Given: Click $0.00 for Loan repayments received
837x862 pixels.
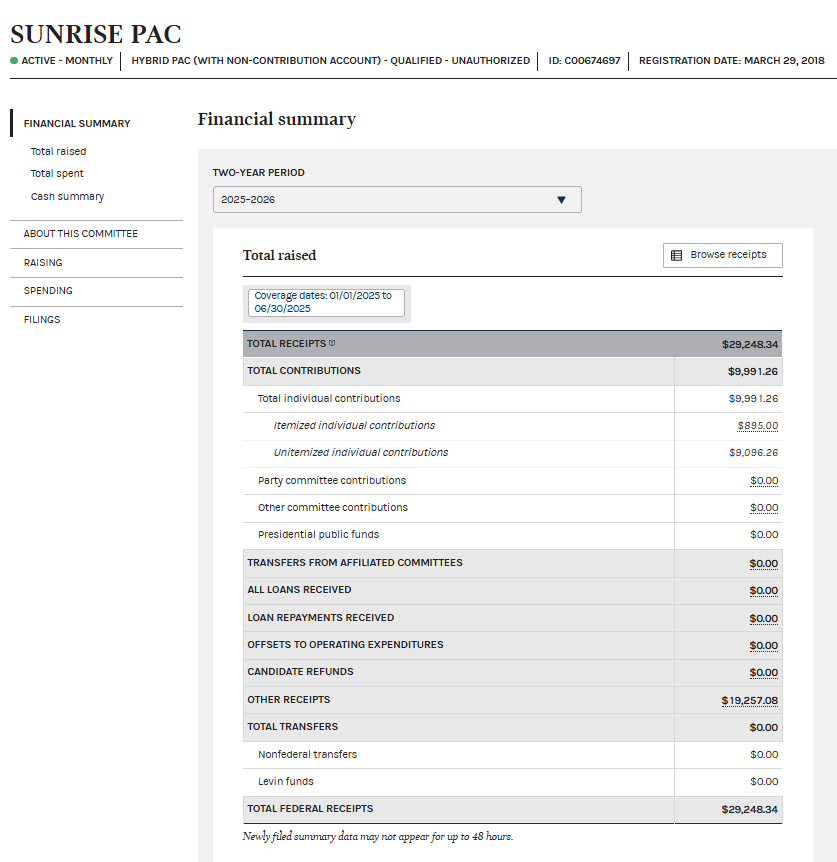Looking at the screenshot, I should [x=763, y=618].
